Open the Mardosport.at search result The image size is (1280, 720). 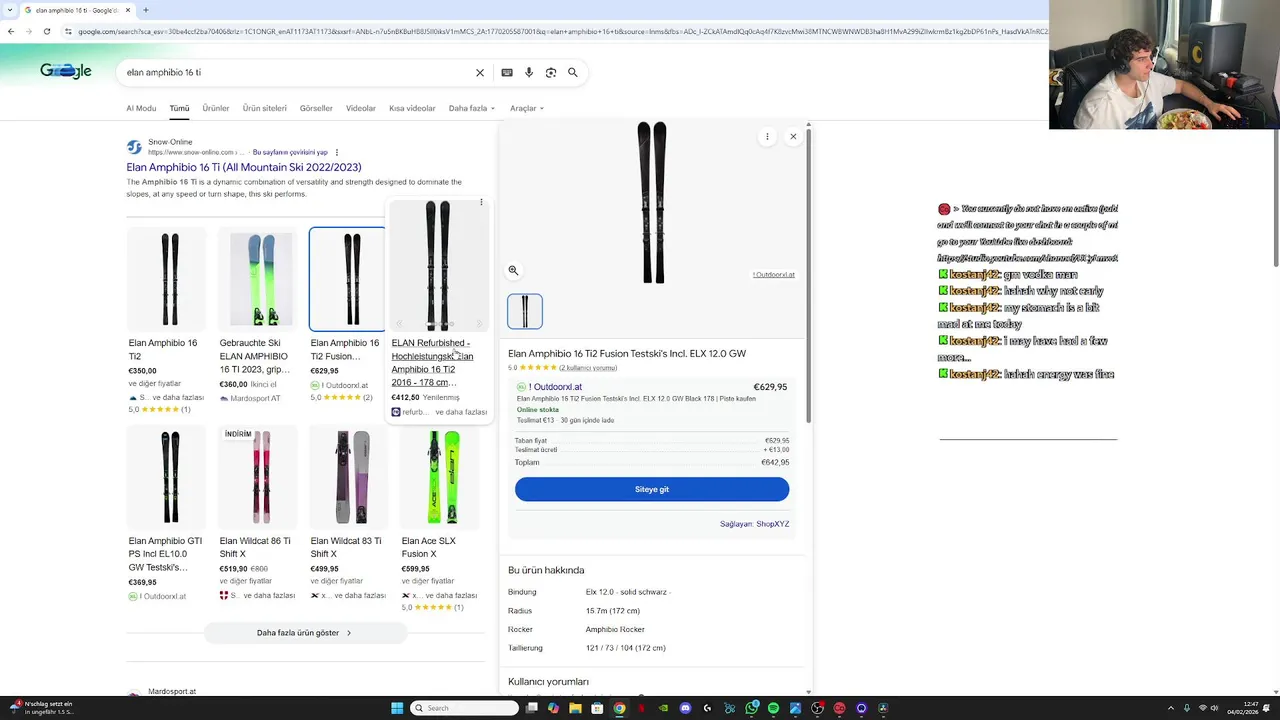(x=172, y=691)
